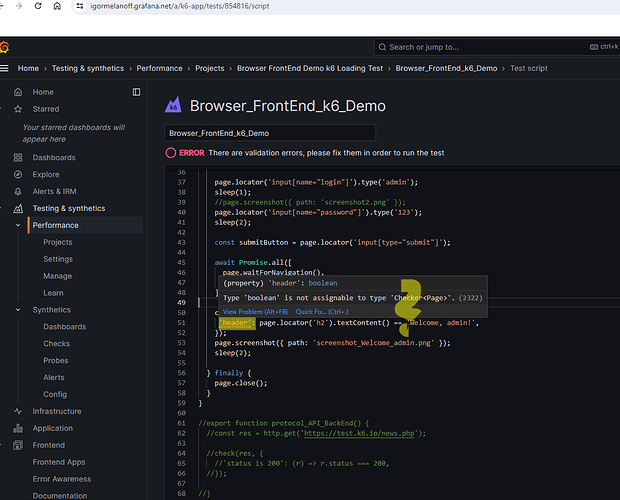Click the browser home icon

coord(57,6)
